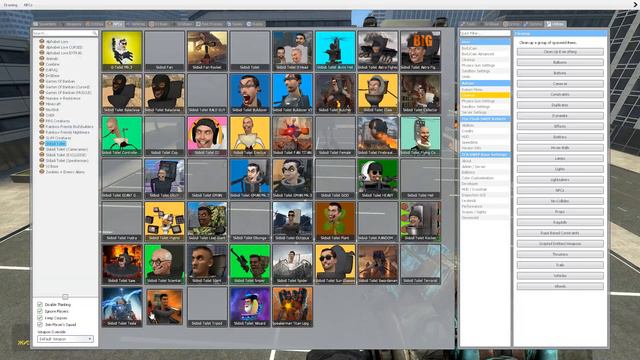Click the Clean Up Everything button

click(x=560, y=52)
